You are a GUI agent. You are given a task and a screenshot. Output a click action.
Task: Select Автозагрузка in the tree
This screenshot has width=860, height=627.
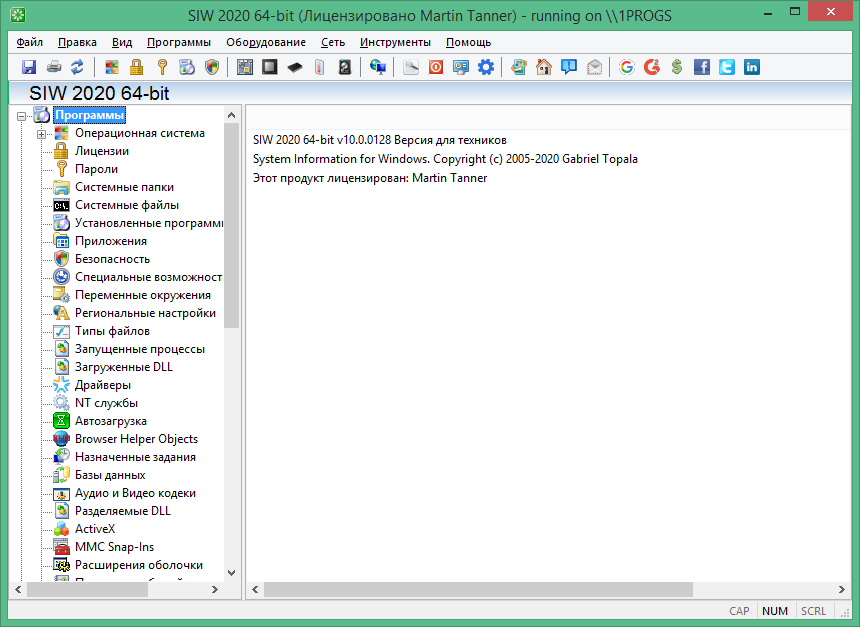click(x=110, y=421)
